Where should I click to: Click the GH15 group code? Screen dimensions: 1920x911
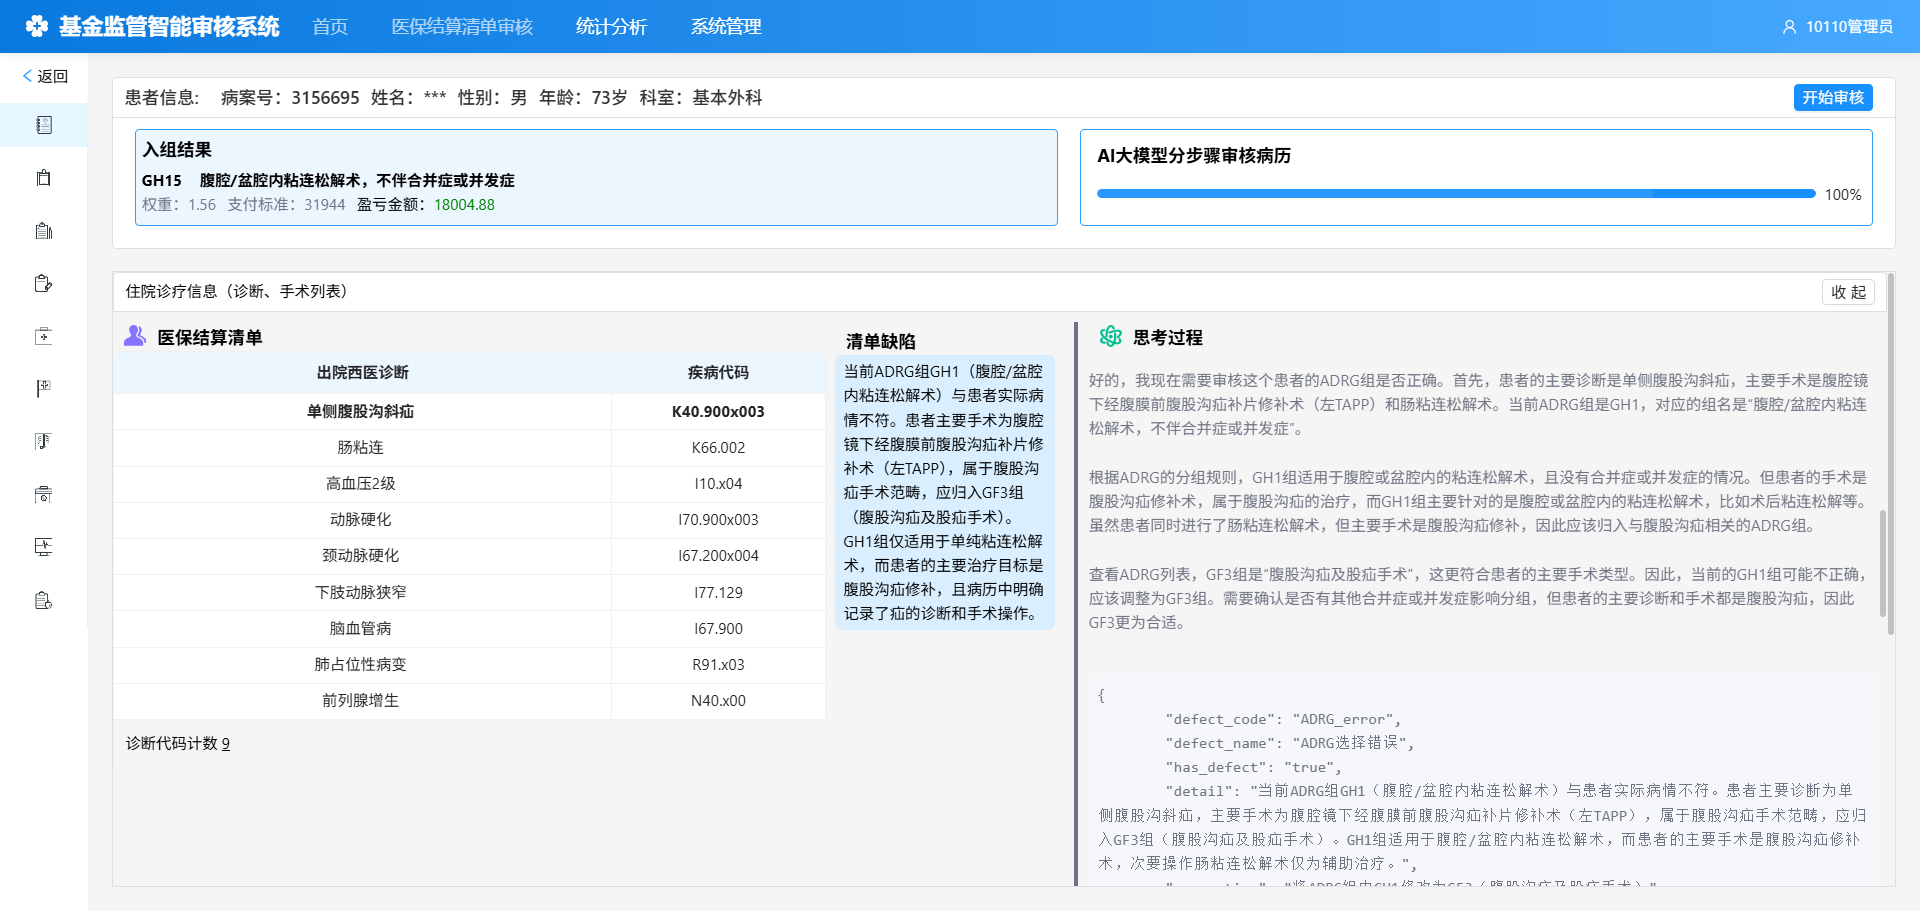click(162, 181)
